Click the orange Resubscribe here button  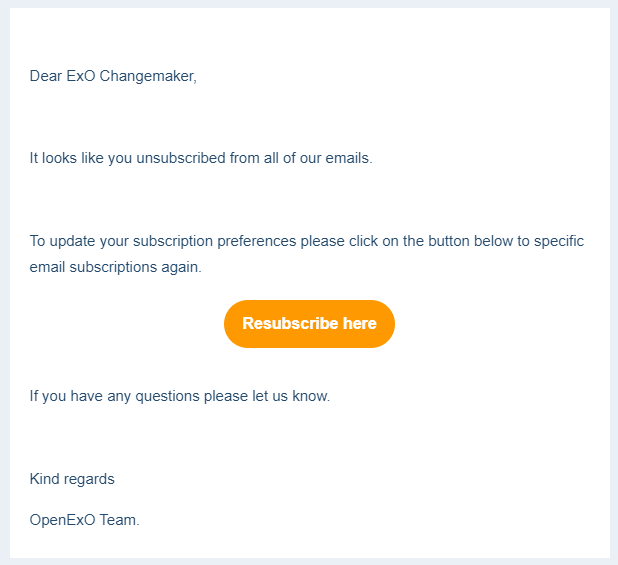pos(309,324)
